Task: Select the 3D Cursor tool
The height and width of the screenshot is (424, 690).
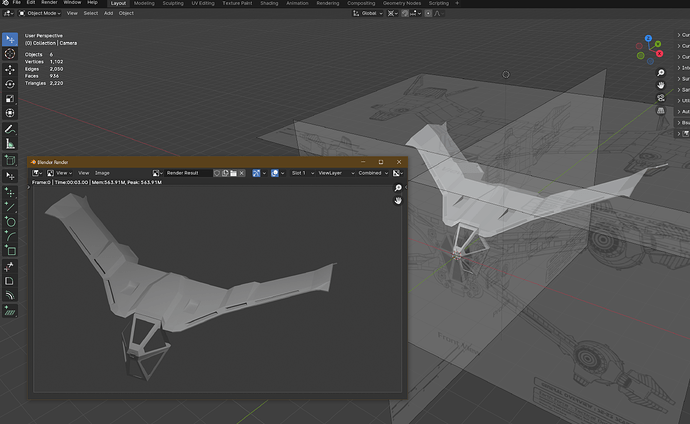Action: pos(10,54)
